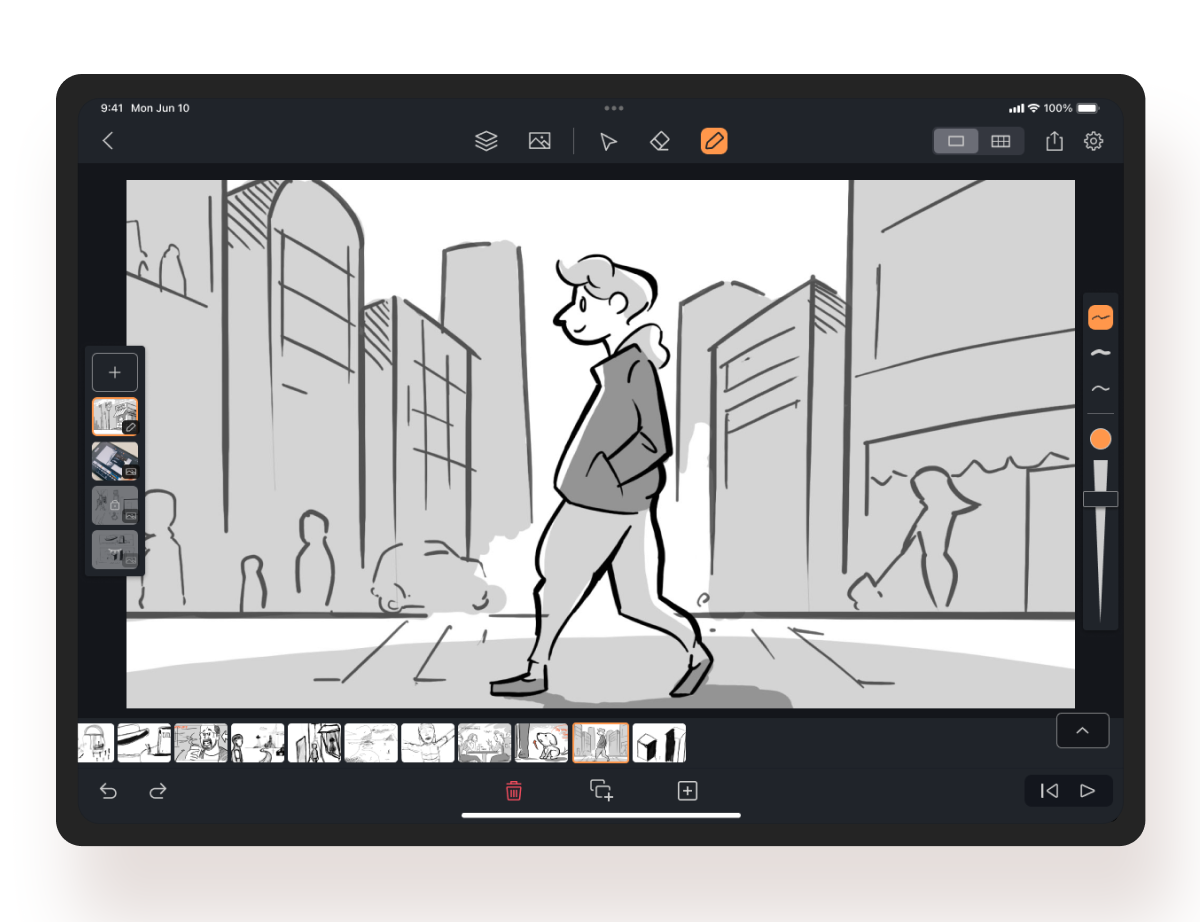Open the settings gear
Image resolution: width=1200 pixels, height=922 pixels.
1094,141
